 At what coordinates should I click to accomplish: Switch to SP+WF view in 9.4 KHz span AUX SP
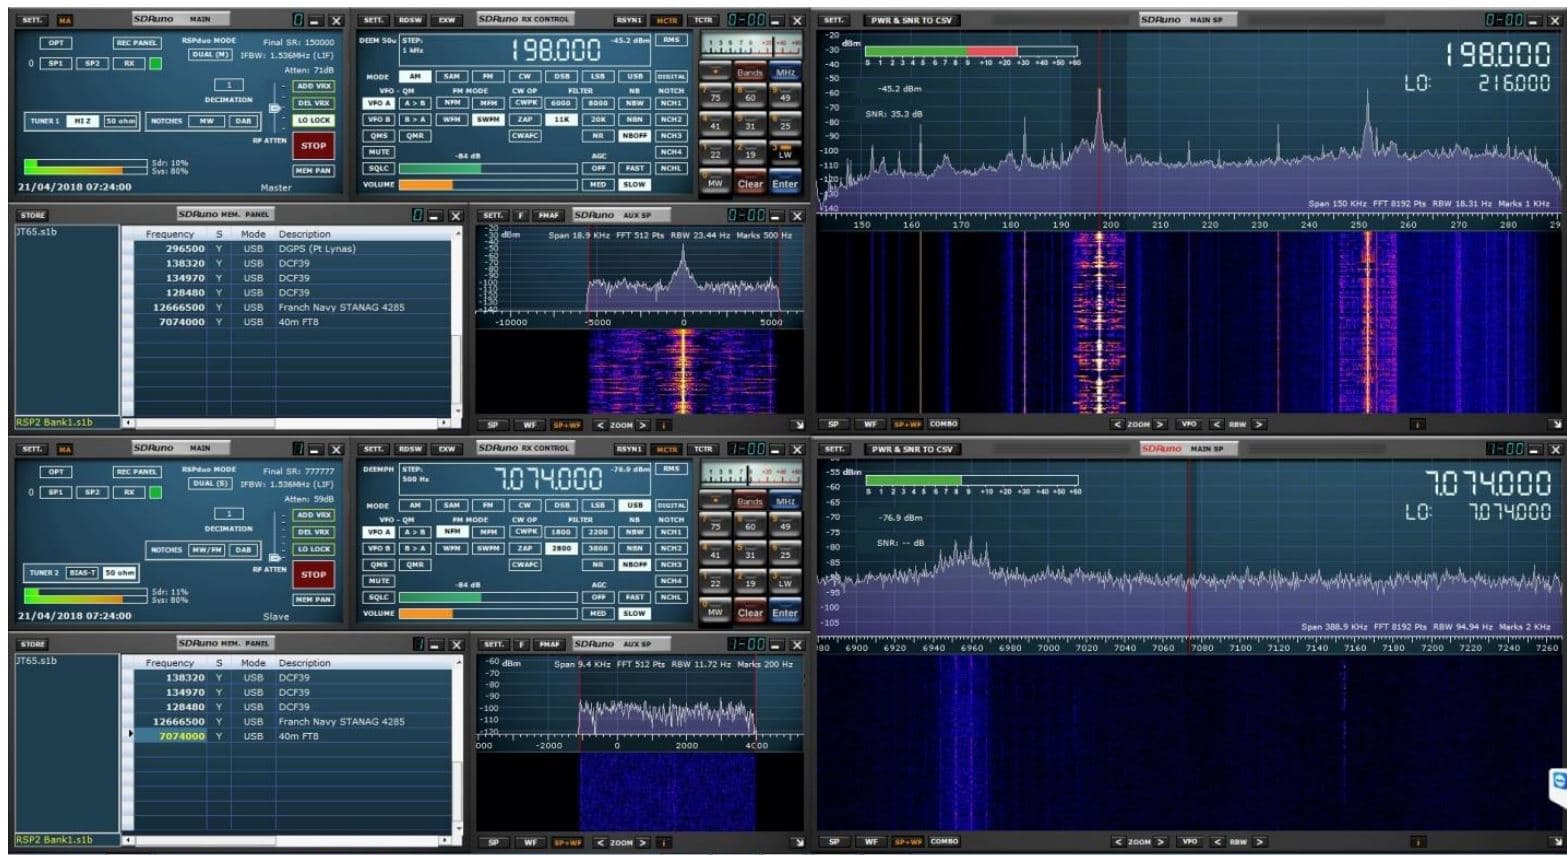click(567, 843)
